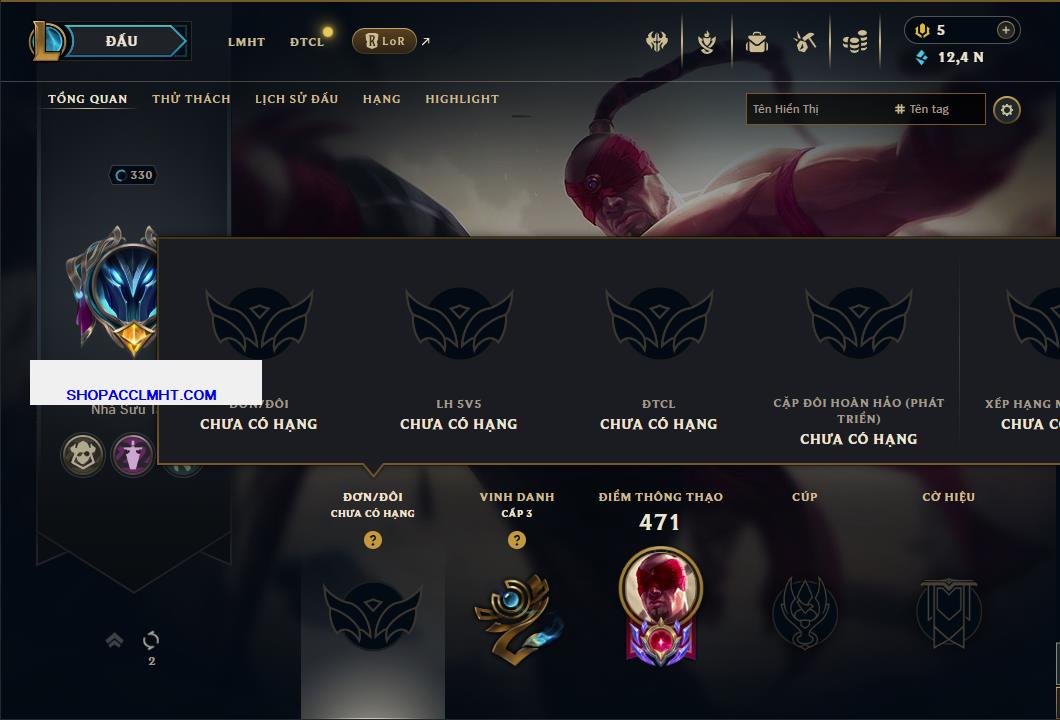Open the crafting hammer icon
The image size is (1060, 720).
point(804,43)
